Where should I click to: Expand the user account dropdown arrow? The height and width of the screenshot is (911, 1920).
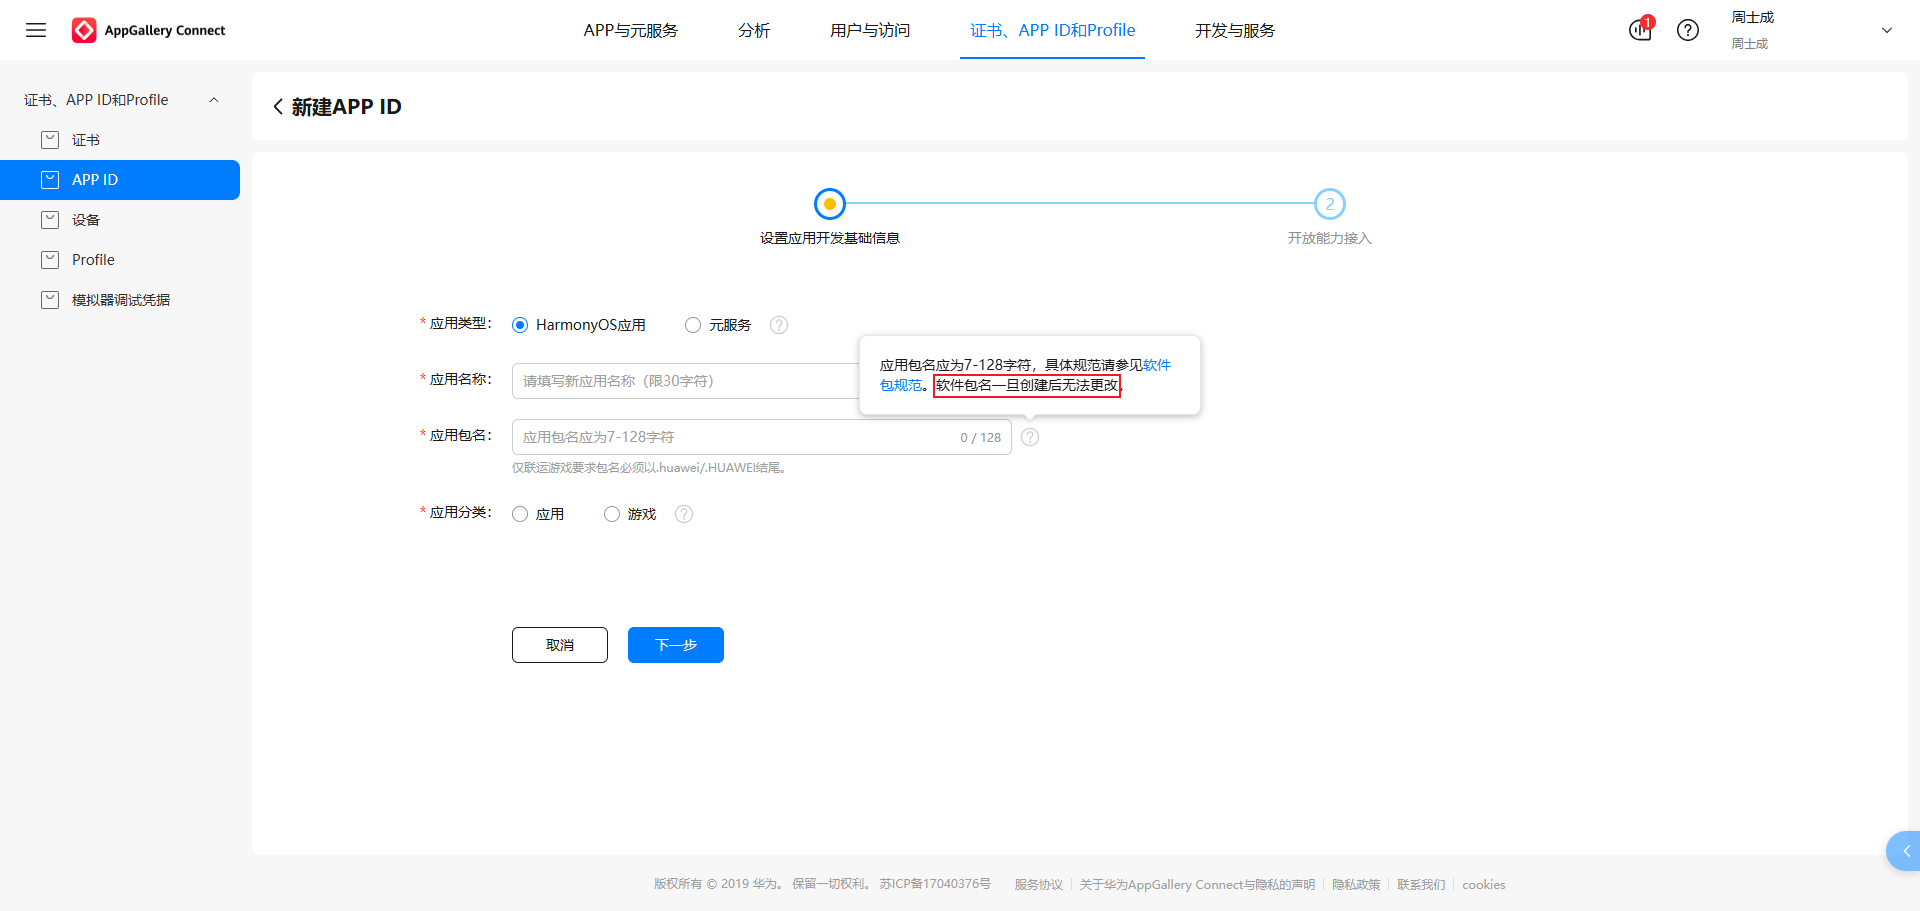(1887, 30)
